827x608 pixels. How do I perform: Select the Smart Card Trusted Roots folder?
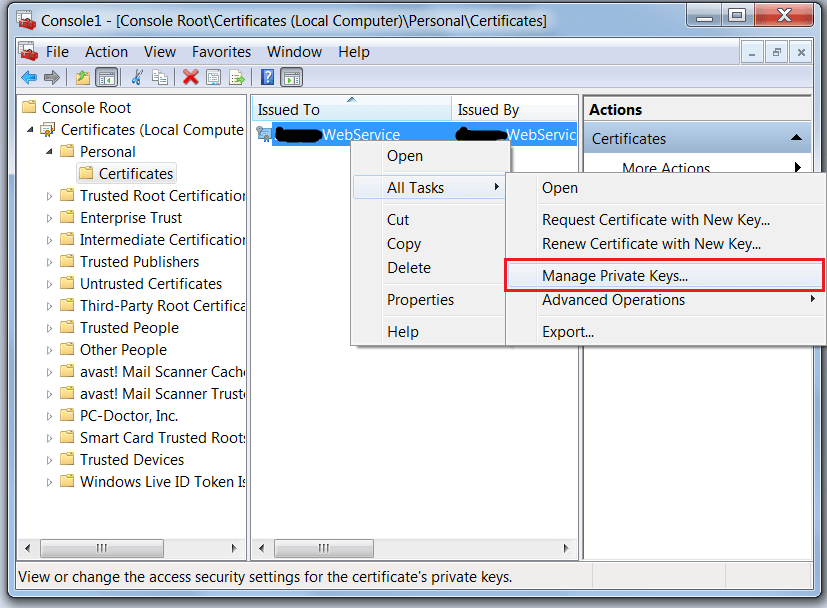click(x=152, y=438)
